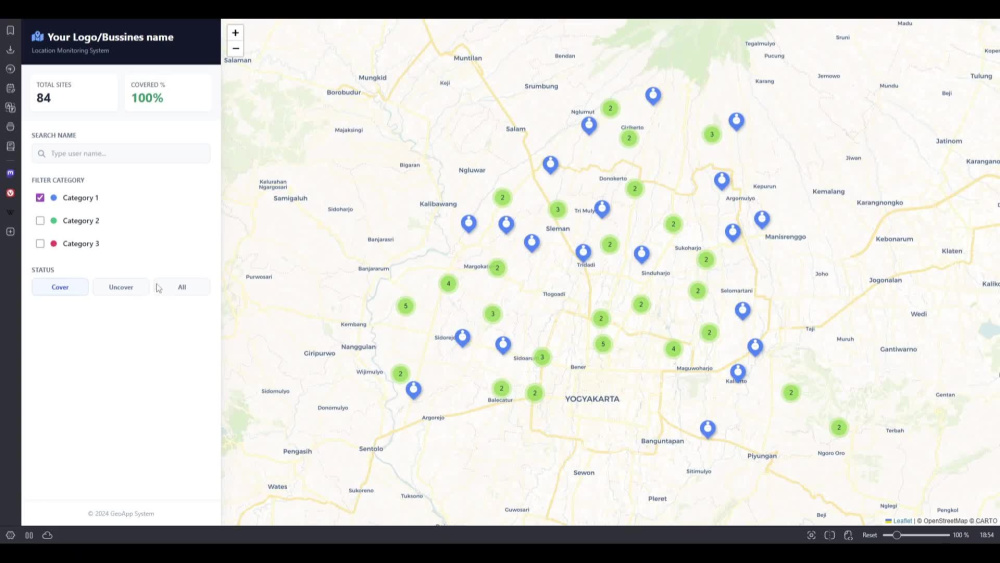Click the Covered 100% card
Screen dimensions: 1000x563
coord(168,92)
